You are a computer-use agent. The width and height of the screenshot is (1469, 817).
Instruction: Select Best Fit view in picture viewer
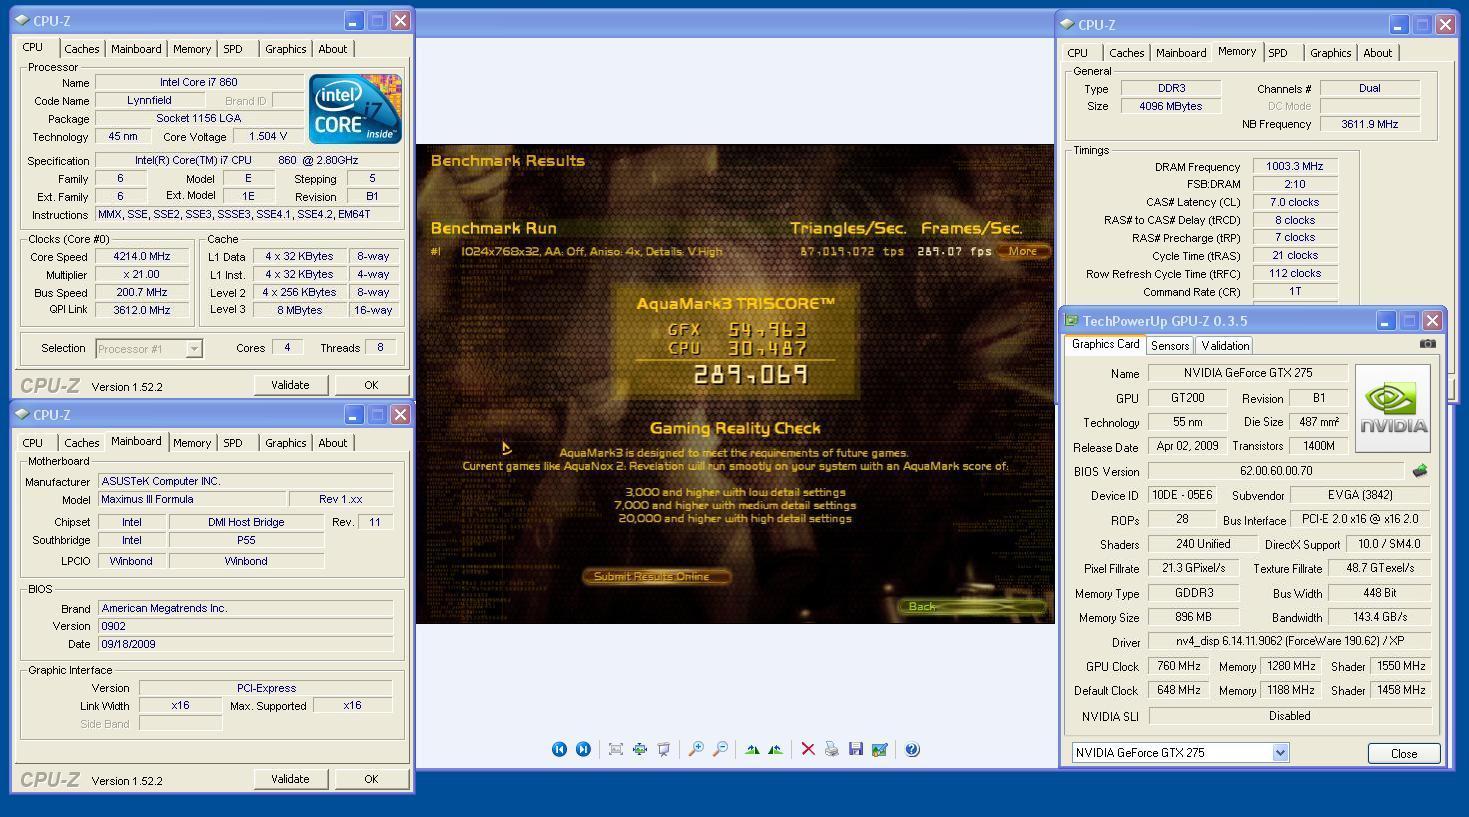[x=616, y=749]
